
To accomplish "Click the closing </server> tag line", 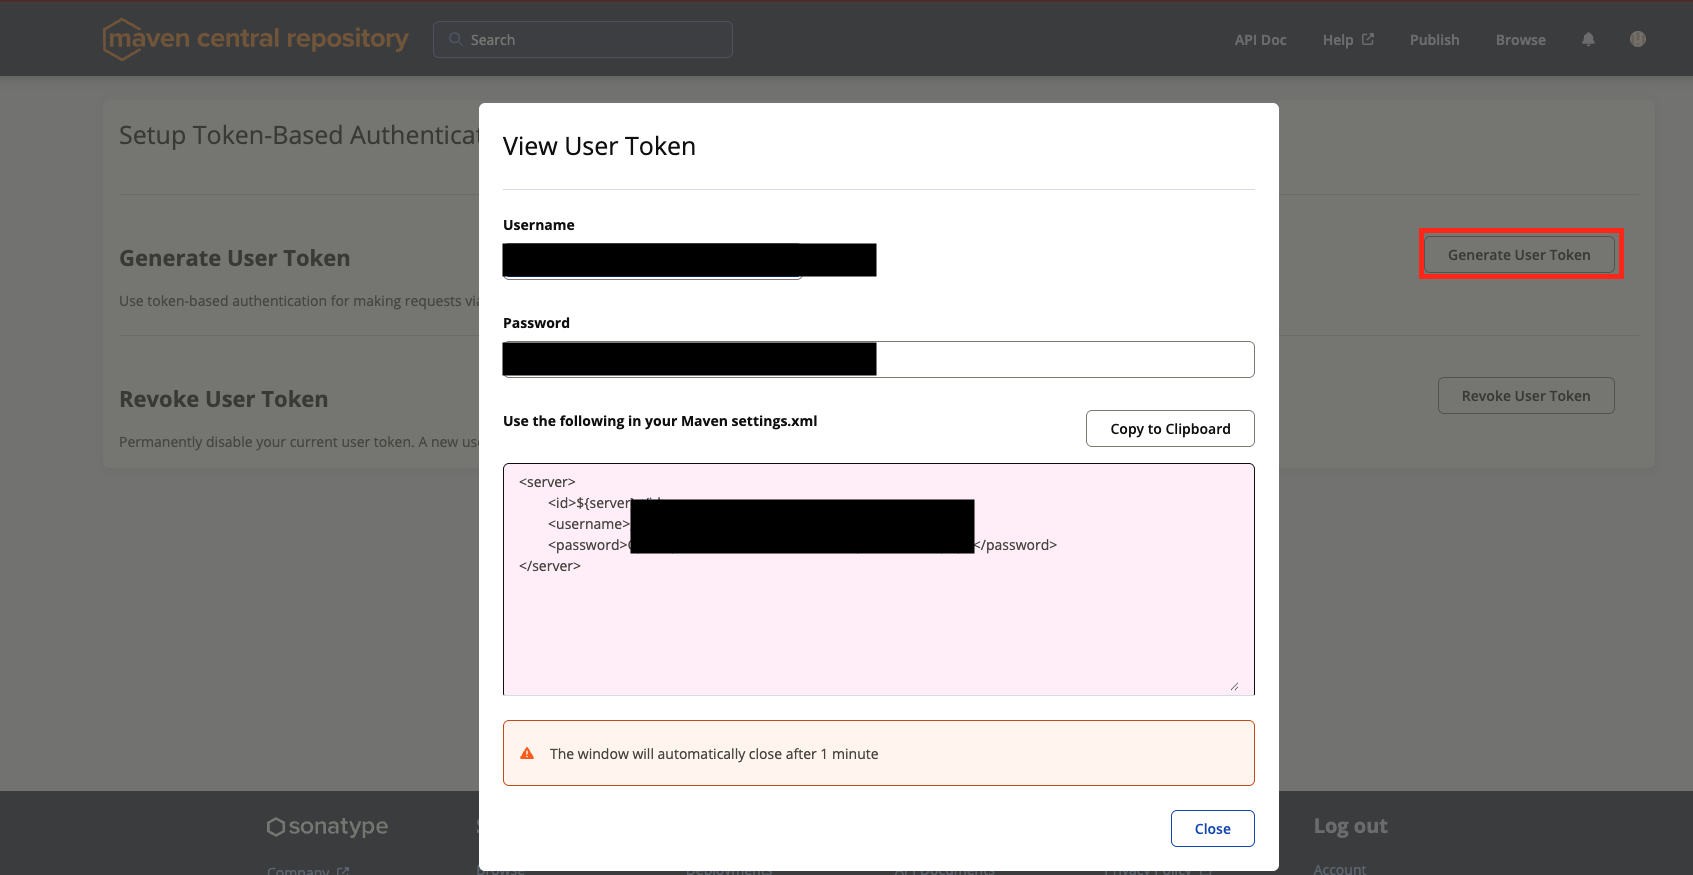I will click(549, 566).
